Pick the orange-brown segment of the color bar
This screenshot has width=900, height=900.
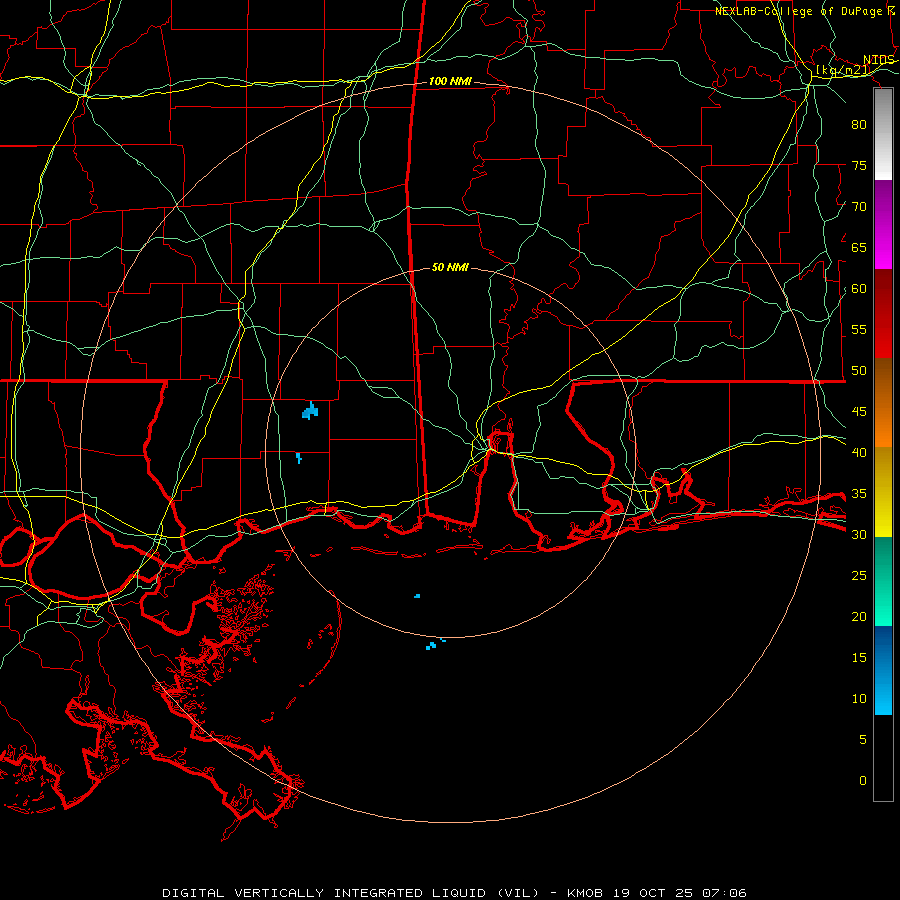883,403
